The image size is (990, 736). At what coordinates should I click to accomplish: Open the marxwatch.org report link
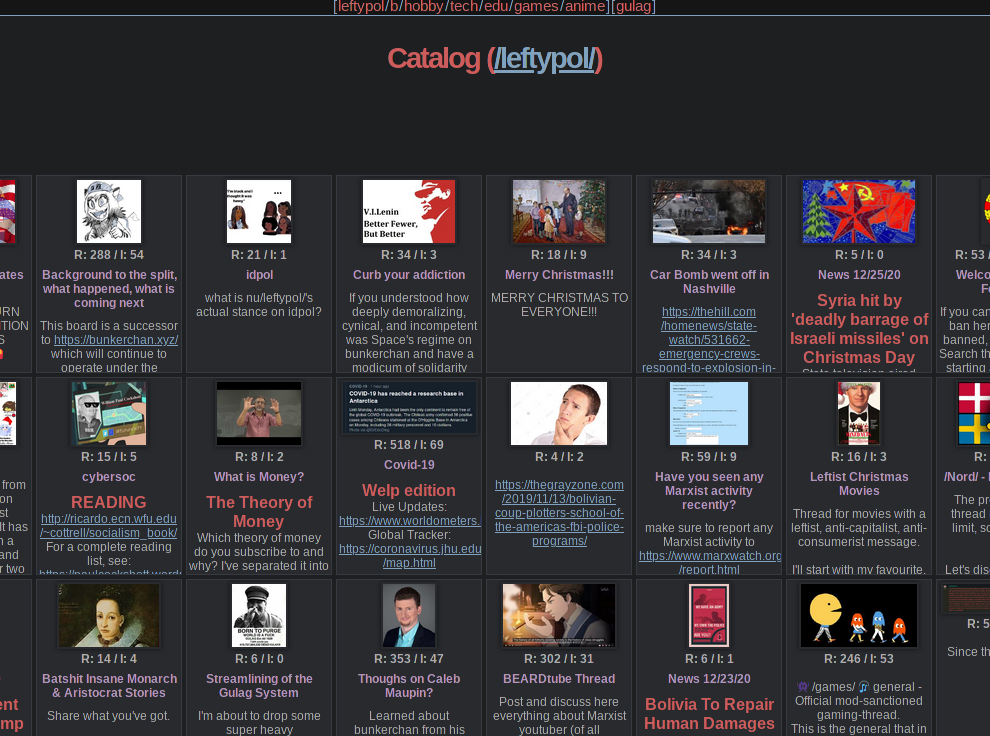710,556
